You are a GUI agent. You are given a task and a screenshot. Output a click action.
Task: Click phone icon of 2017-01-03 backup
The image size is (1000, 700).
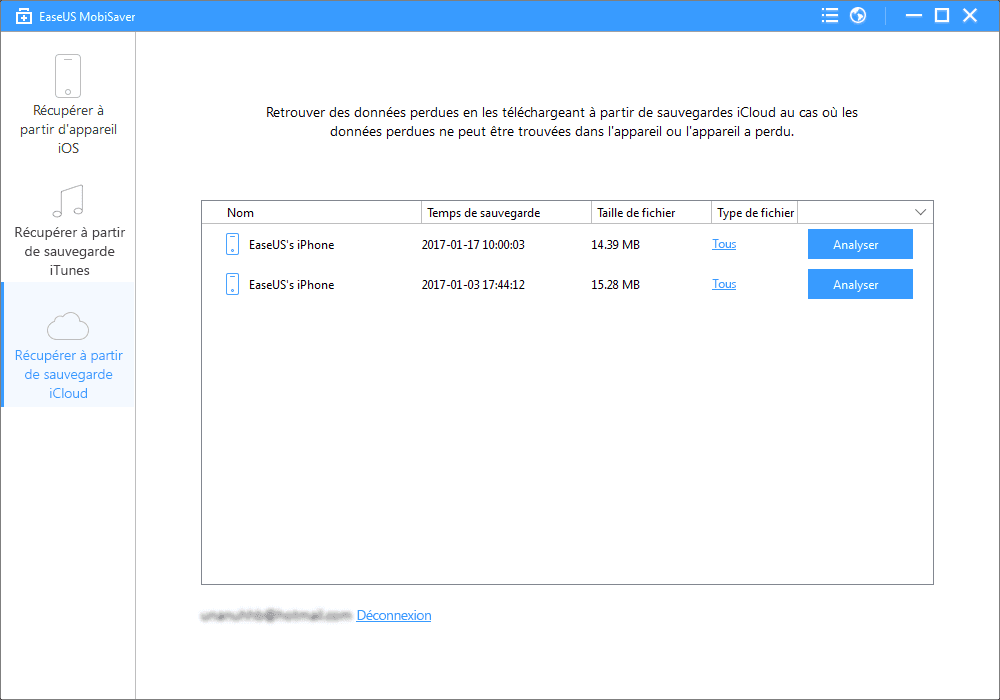pos(232,284)
